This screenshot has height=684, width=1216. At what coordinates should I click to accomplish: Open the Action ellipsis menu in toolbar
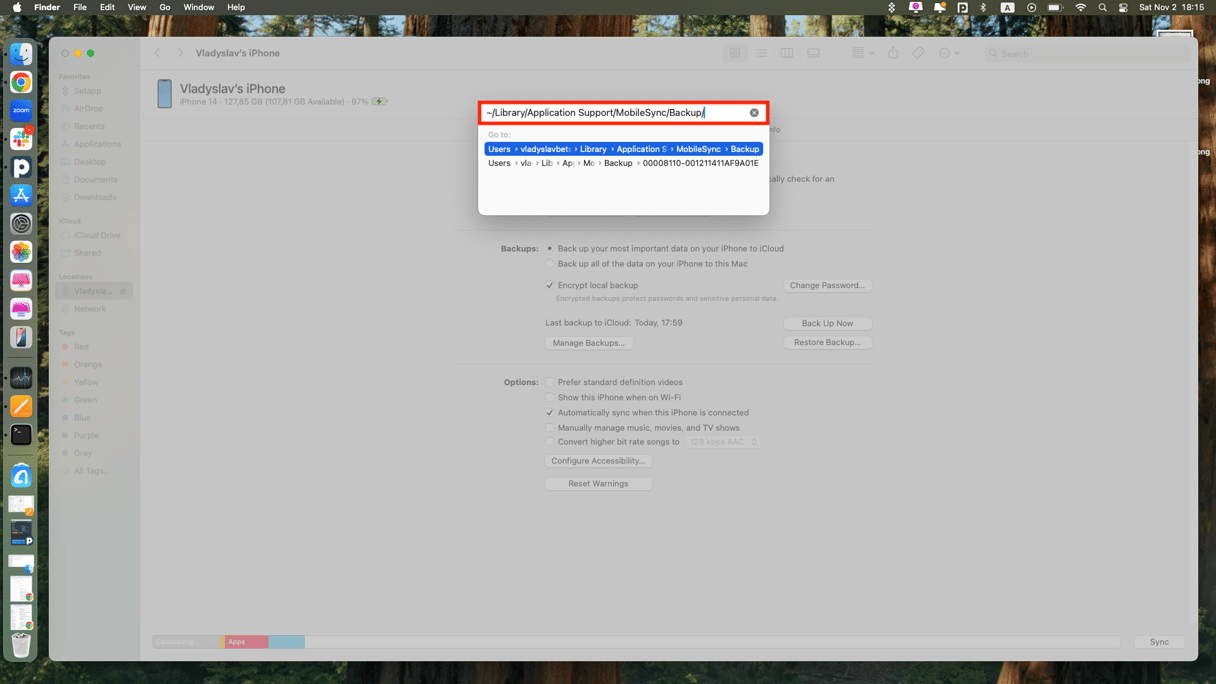tap(948, 53)
